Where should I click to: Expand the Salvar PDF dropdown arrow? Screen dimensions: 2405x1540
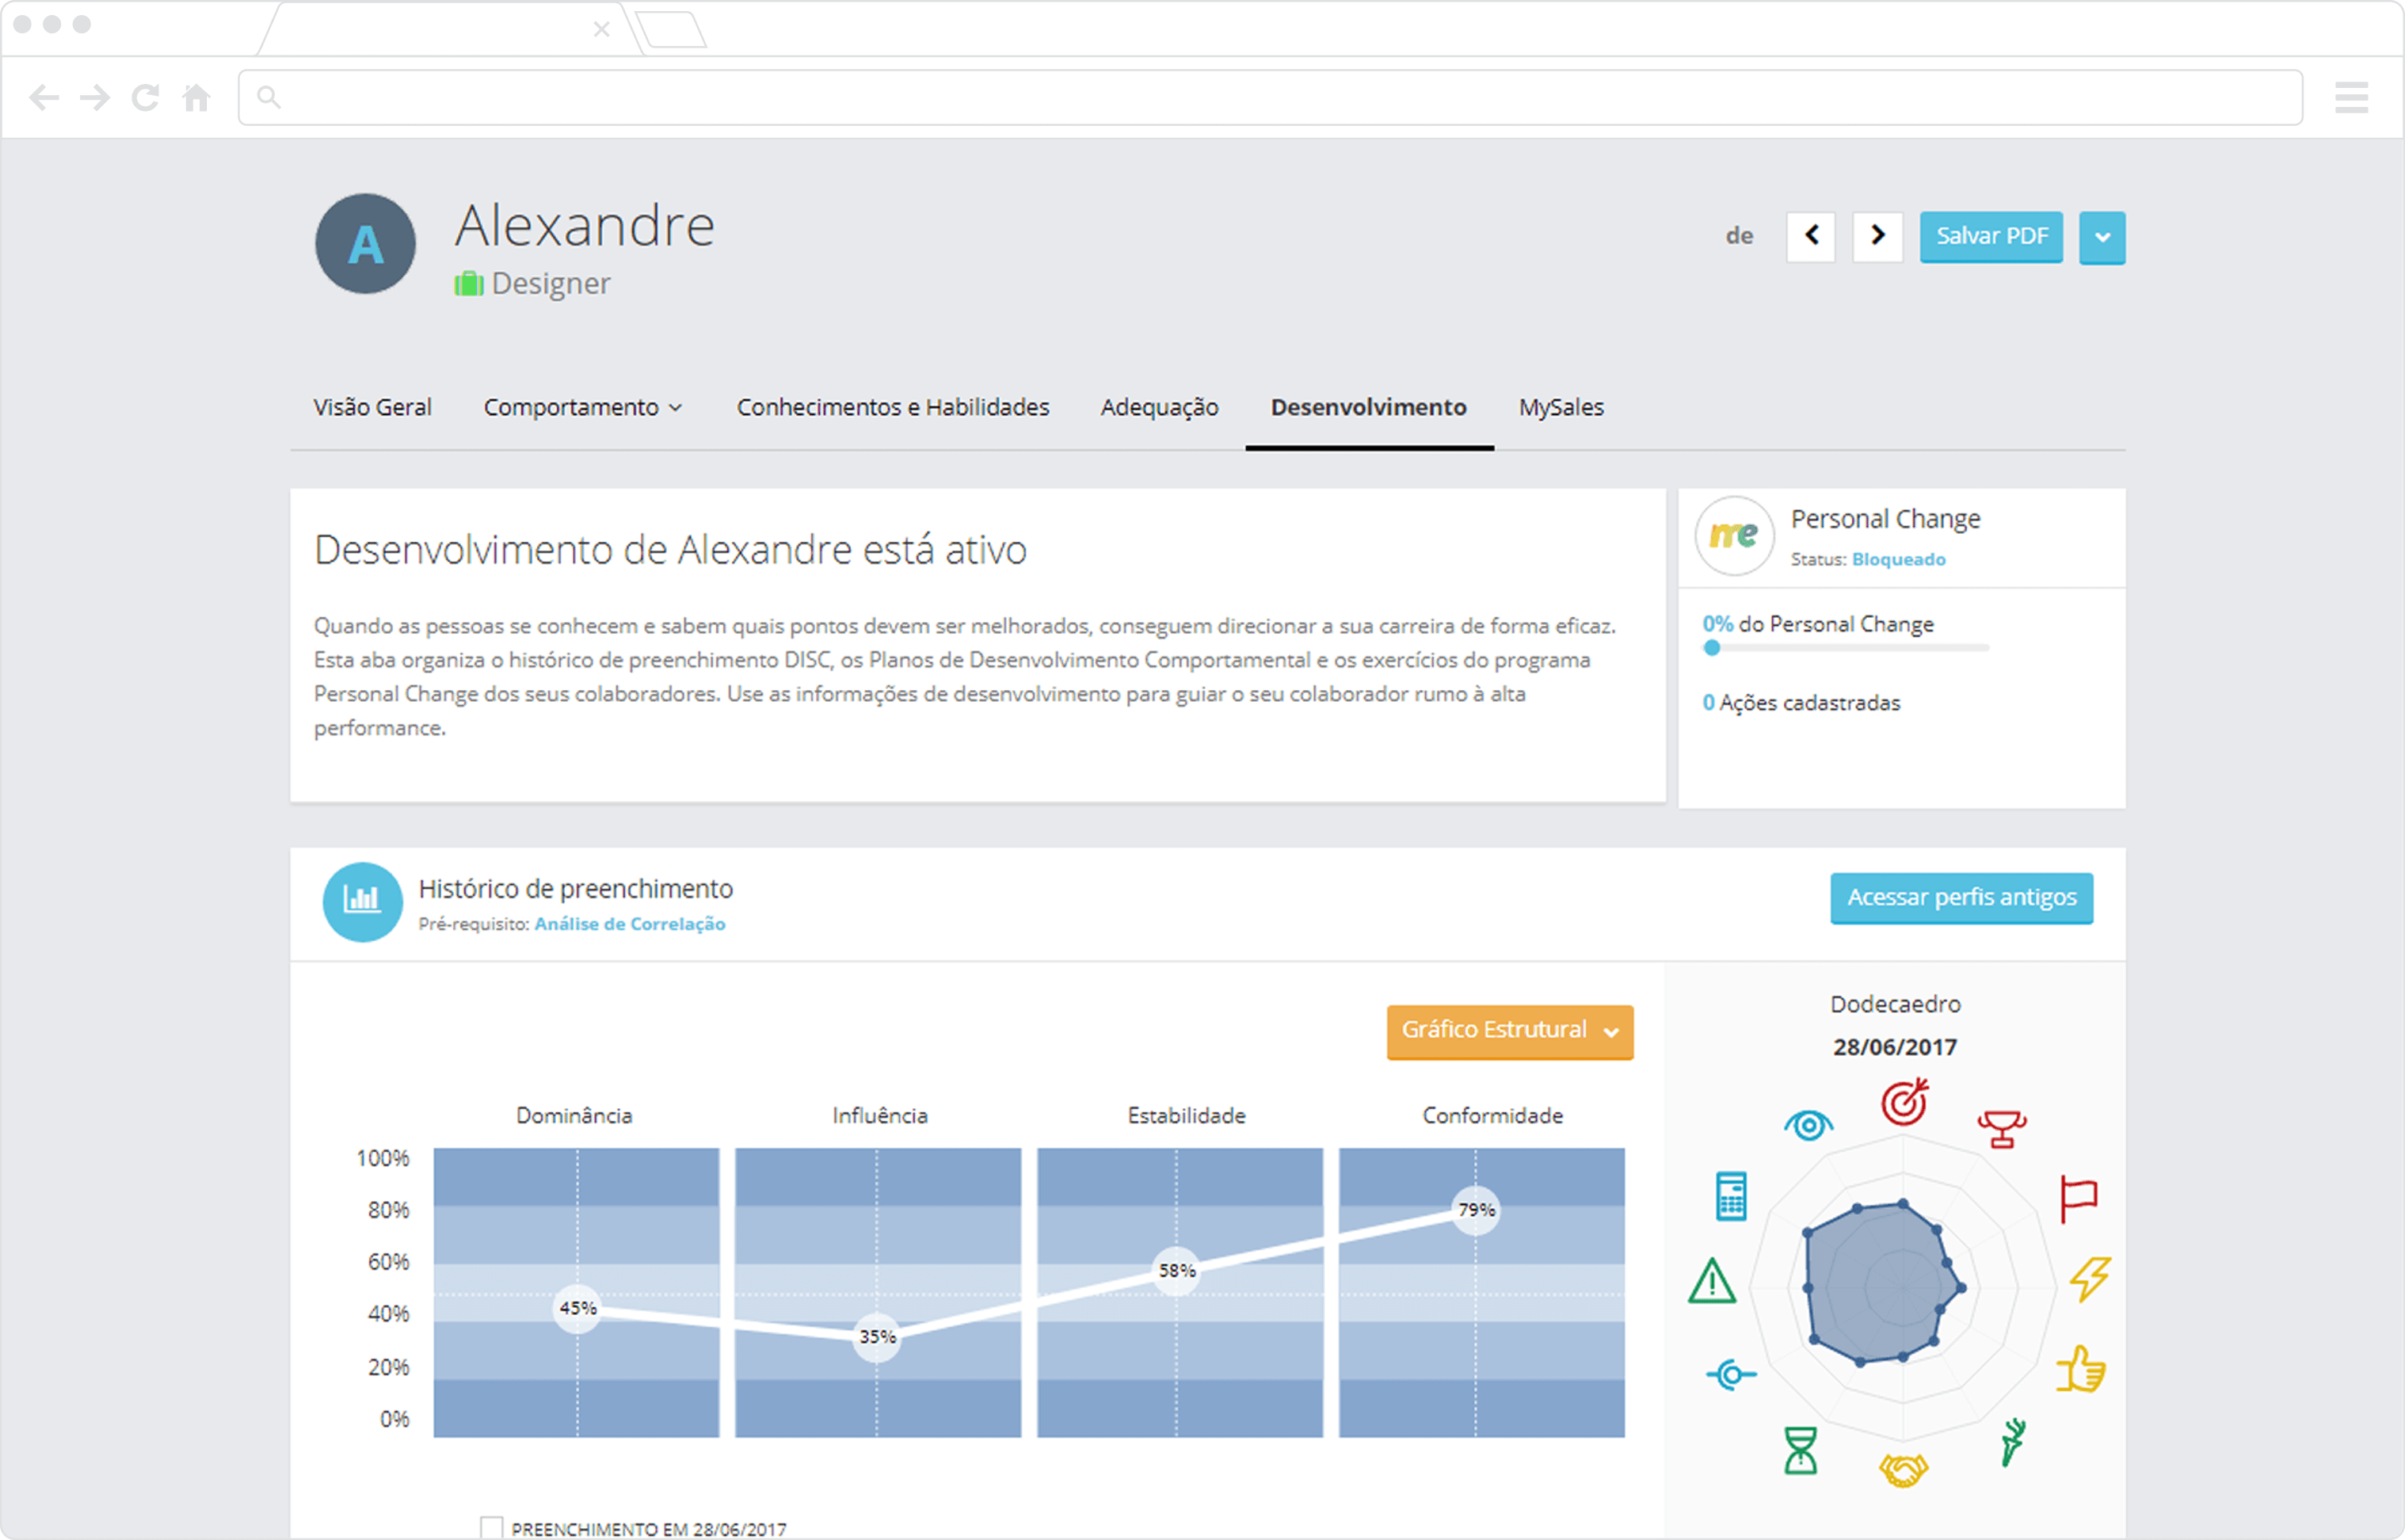(2102, 238)
